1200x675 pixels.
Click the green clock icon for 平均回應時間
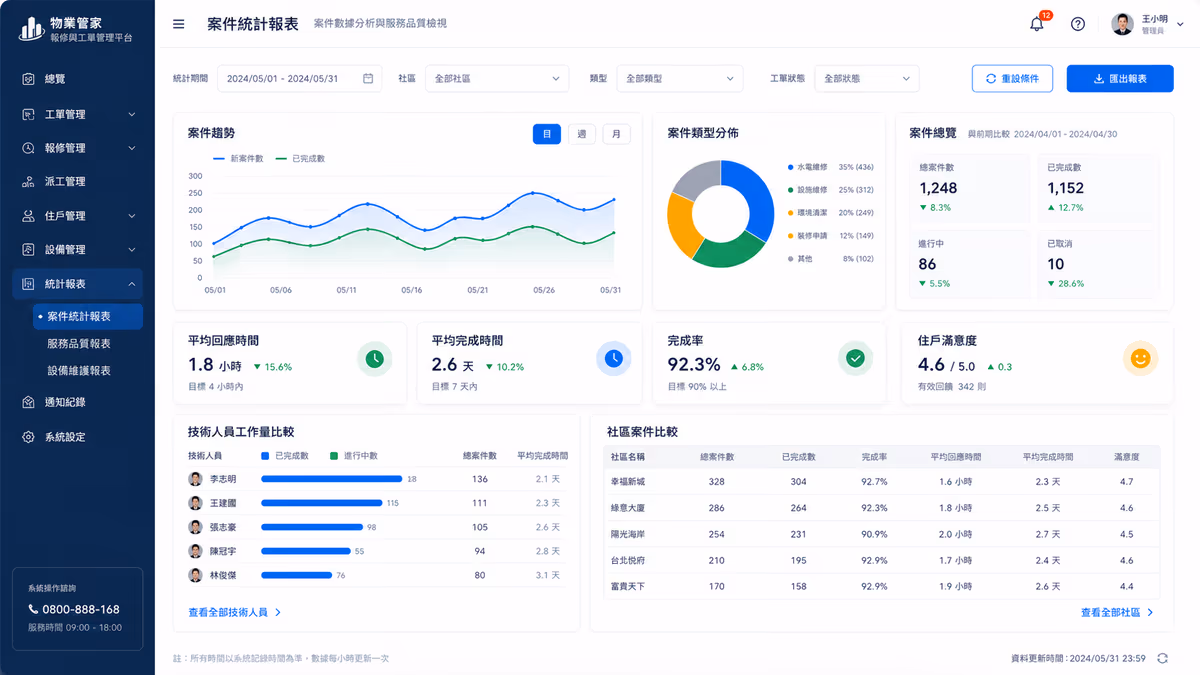click(374, 358)
